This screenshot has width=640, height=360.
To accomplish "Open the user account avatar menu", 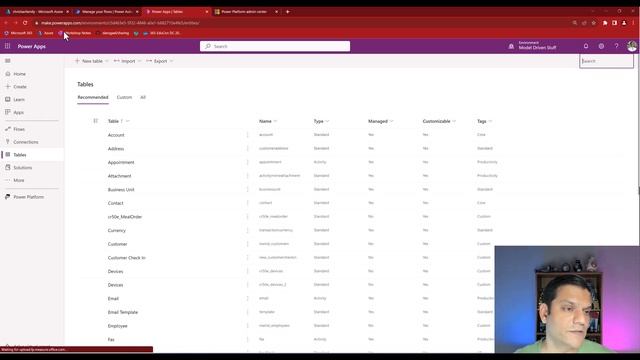I will point(632,46).
